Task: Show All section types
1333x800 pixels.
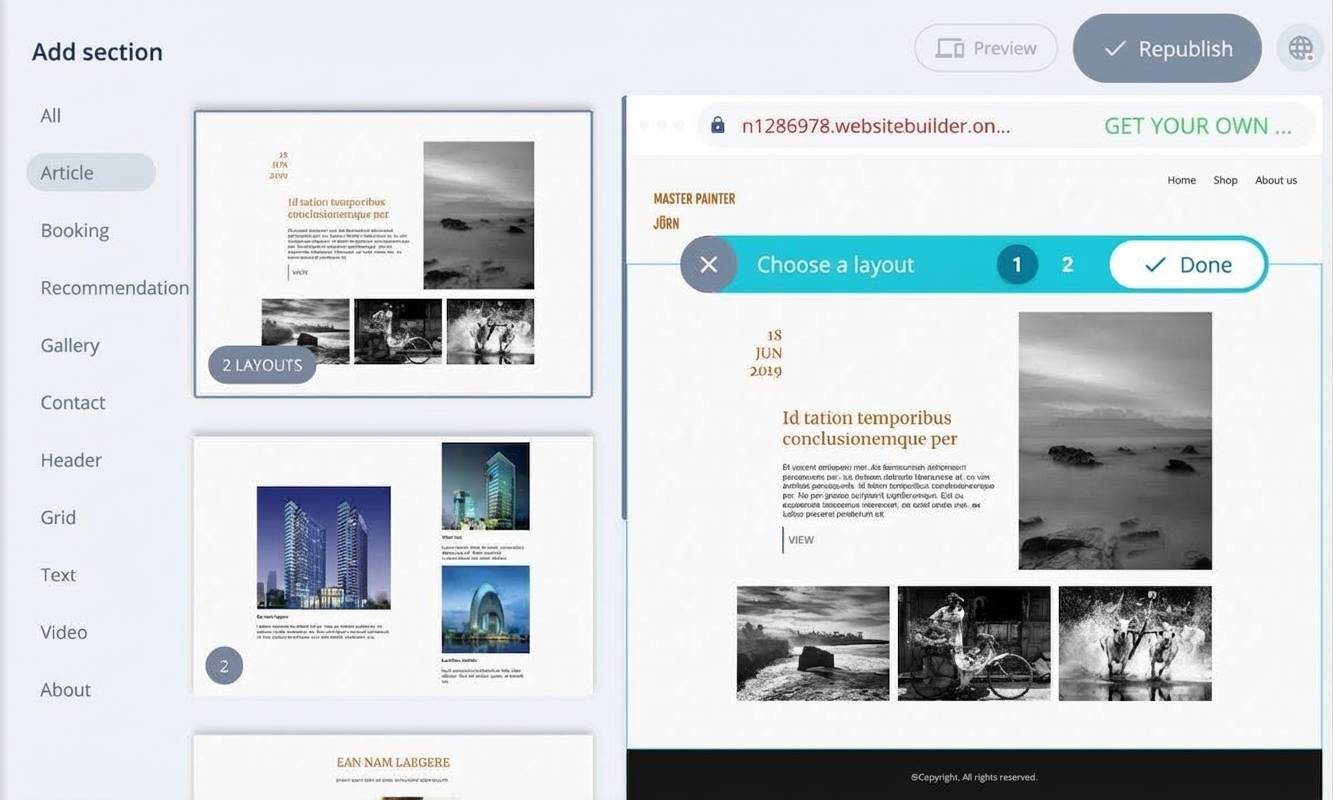Action: [51, 116]
